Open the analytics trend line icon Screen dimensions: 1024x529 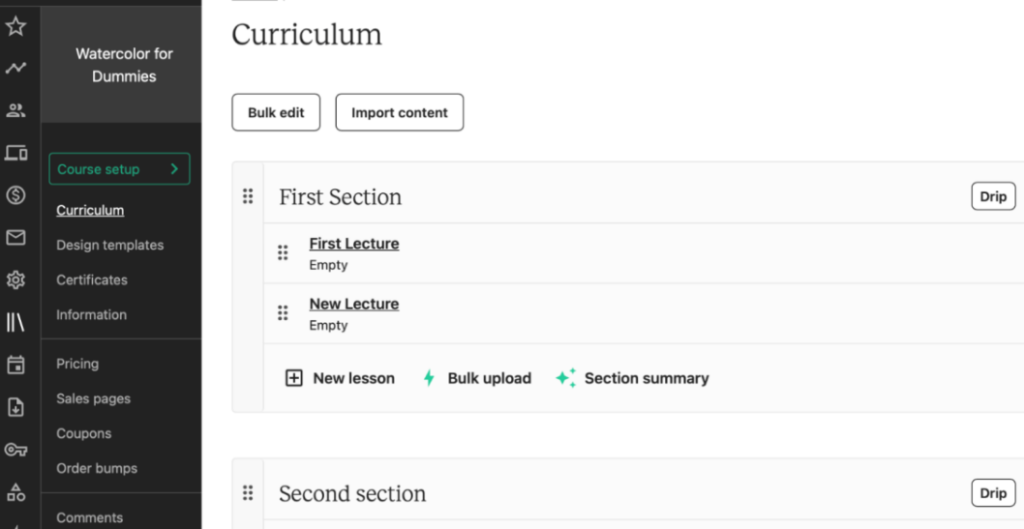[x=16, y=67]
